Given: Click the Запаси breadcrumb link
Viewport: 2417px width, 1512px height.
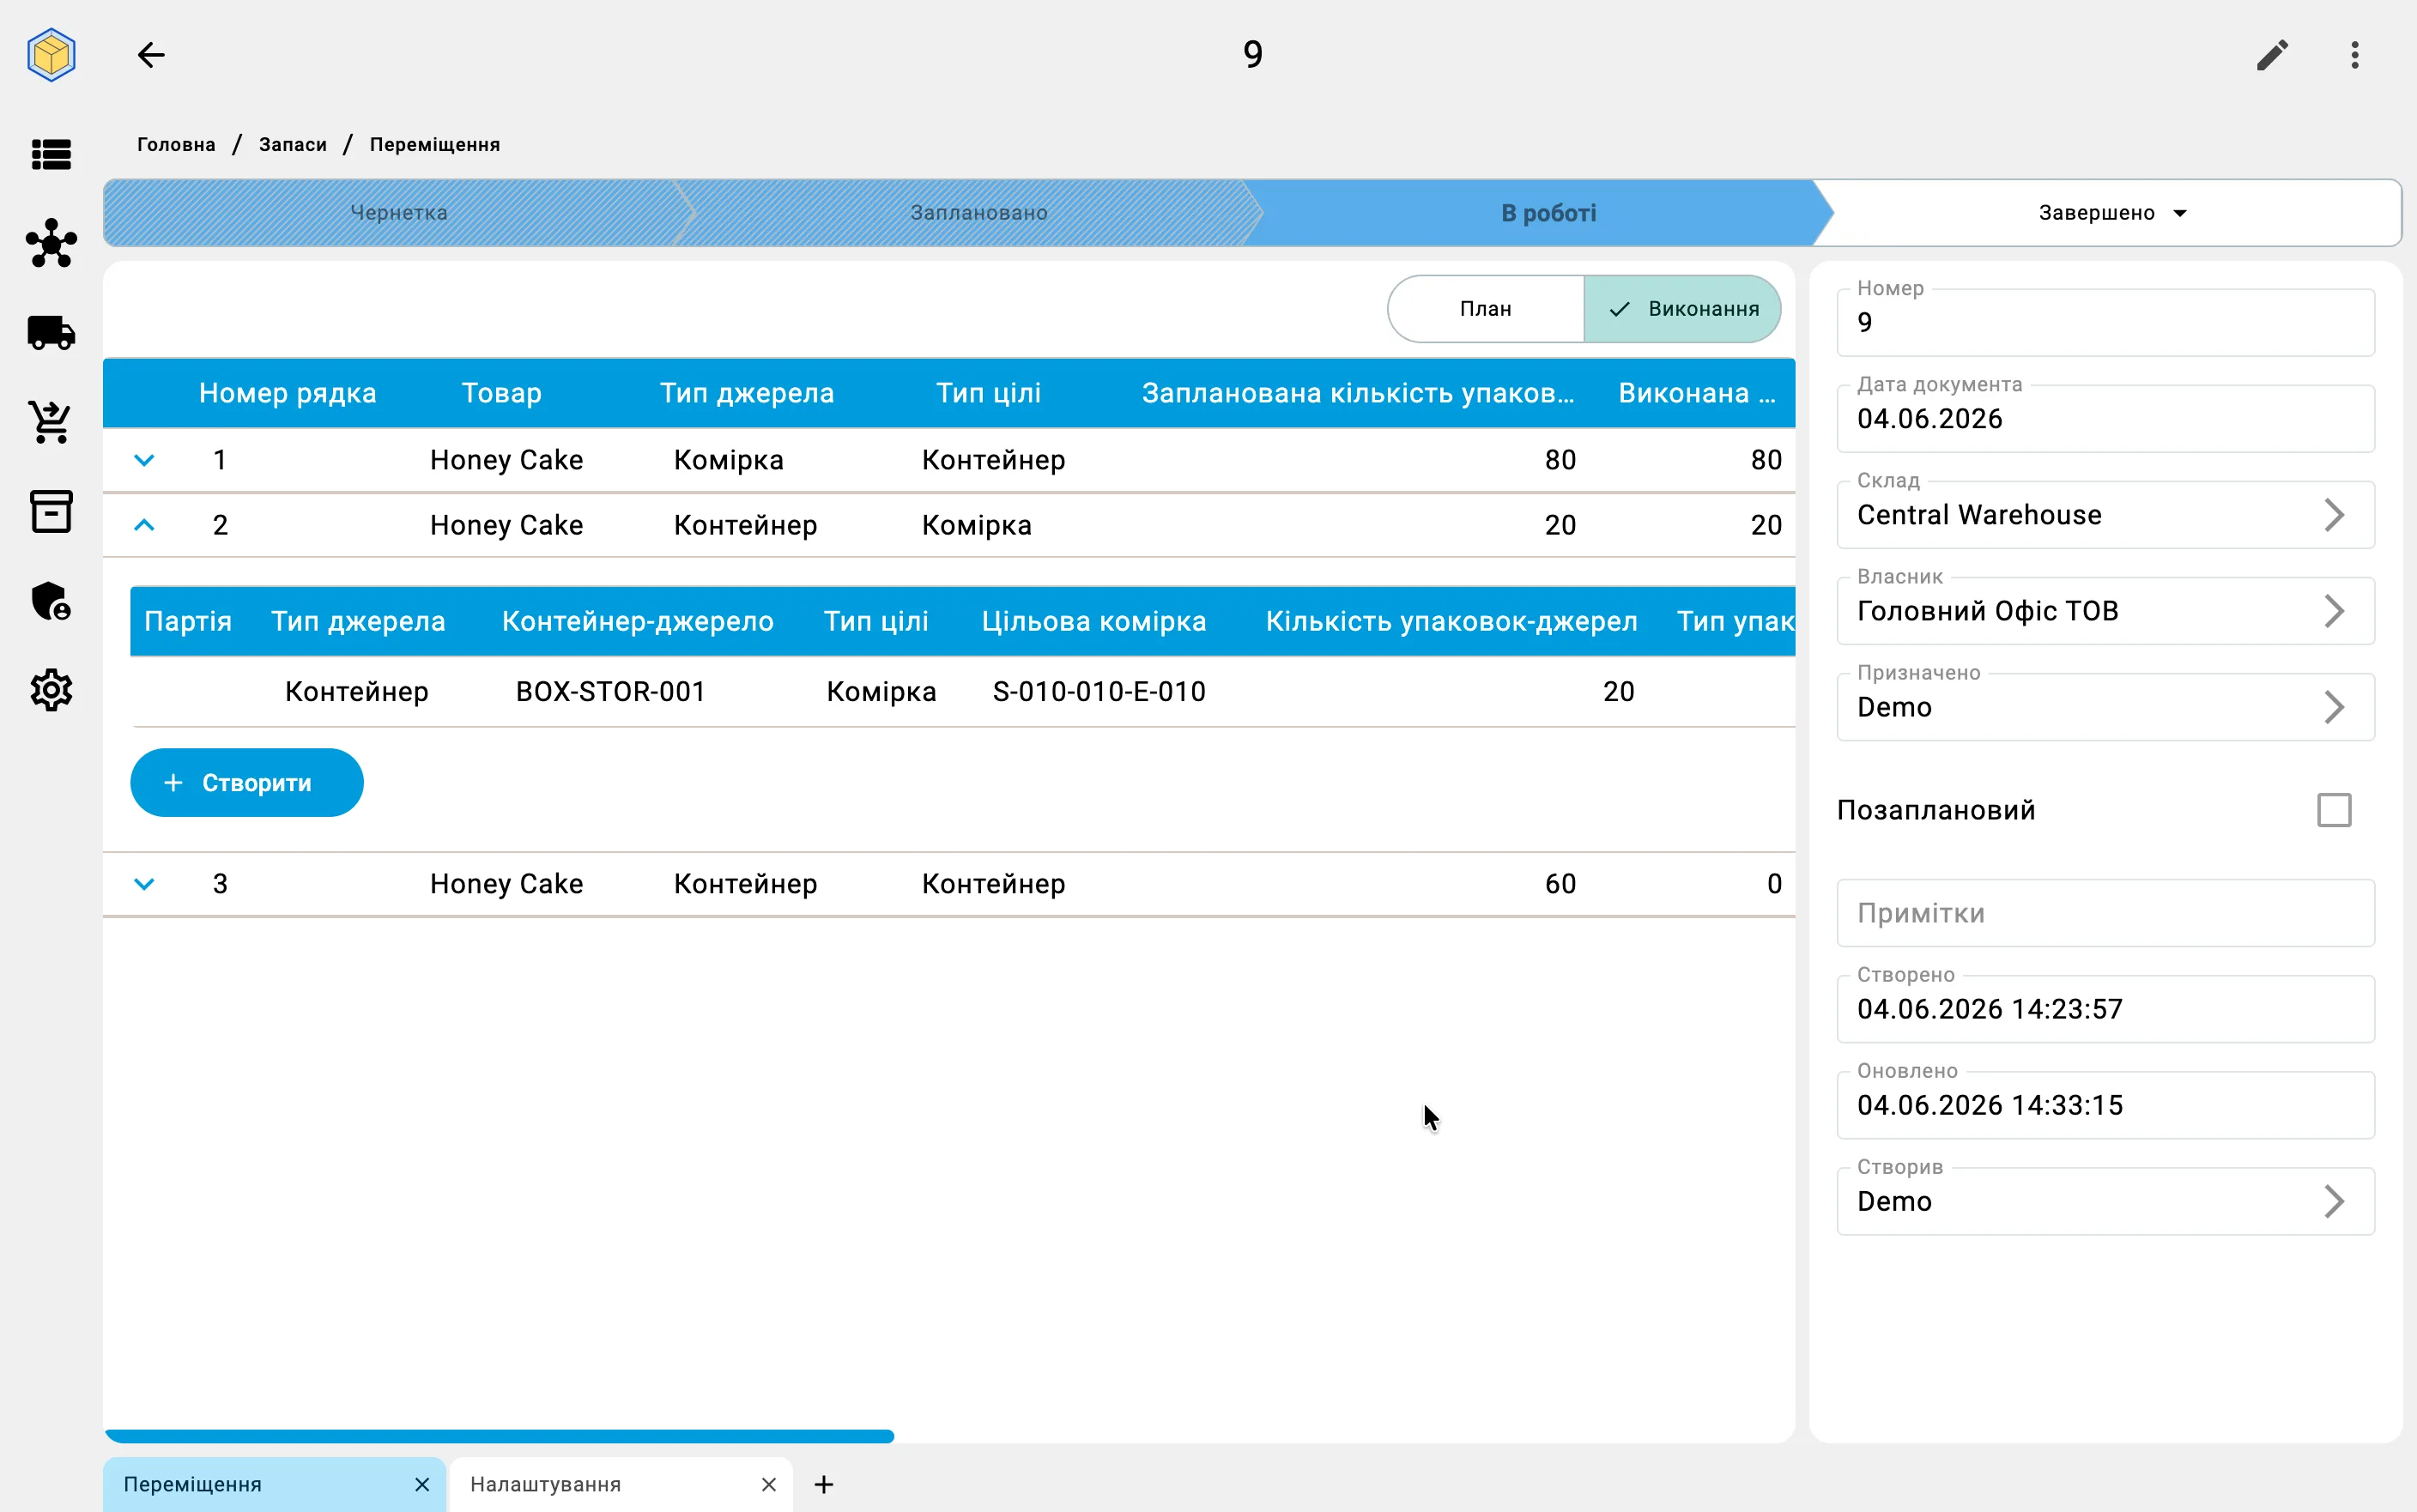Looking at the screenshot, I should [293, 145].
